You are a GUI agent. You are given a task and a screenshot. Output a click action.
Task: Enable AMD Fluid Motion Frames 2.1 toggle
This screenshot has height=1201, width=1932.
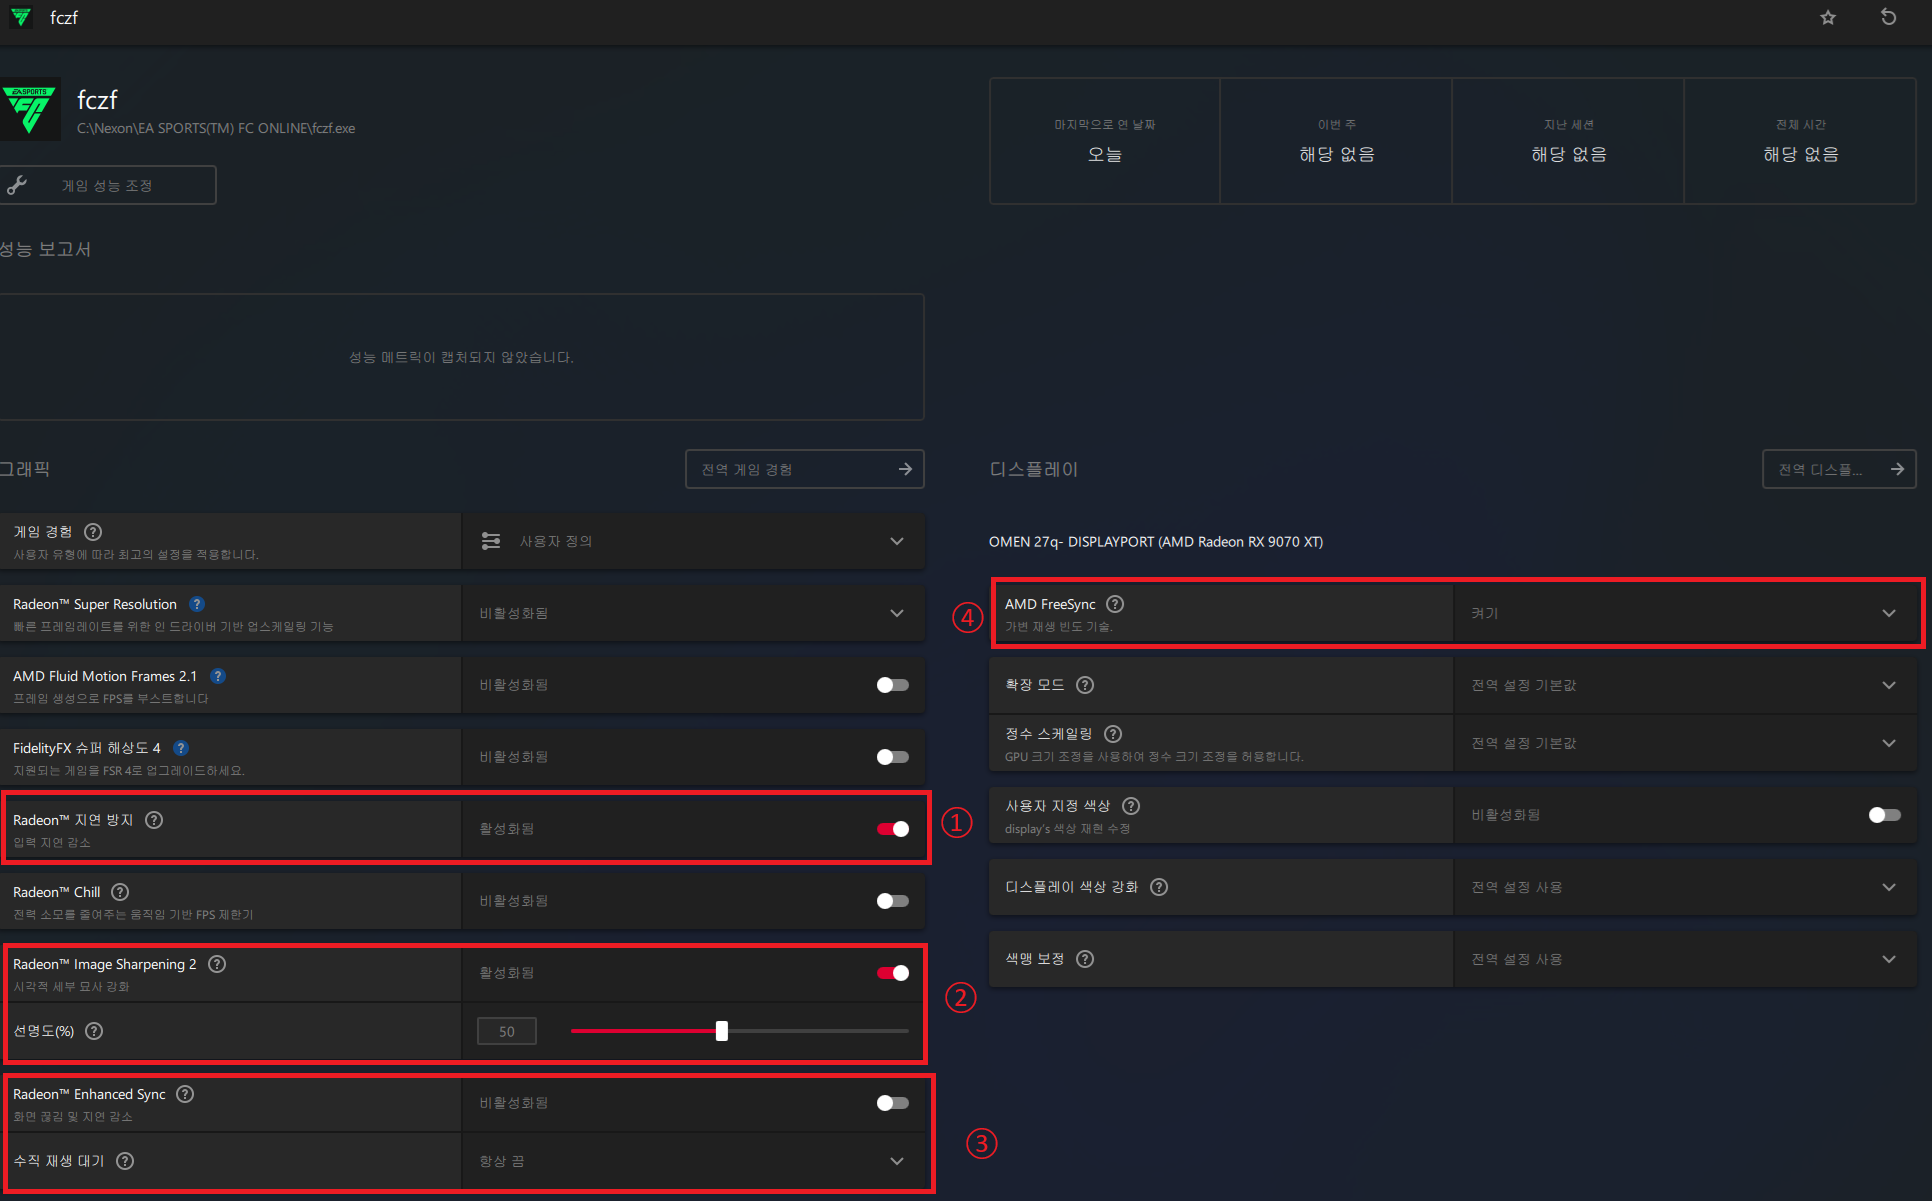892,685
